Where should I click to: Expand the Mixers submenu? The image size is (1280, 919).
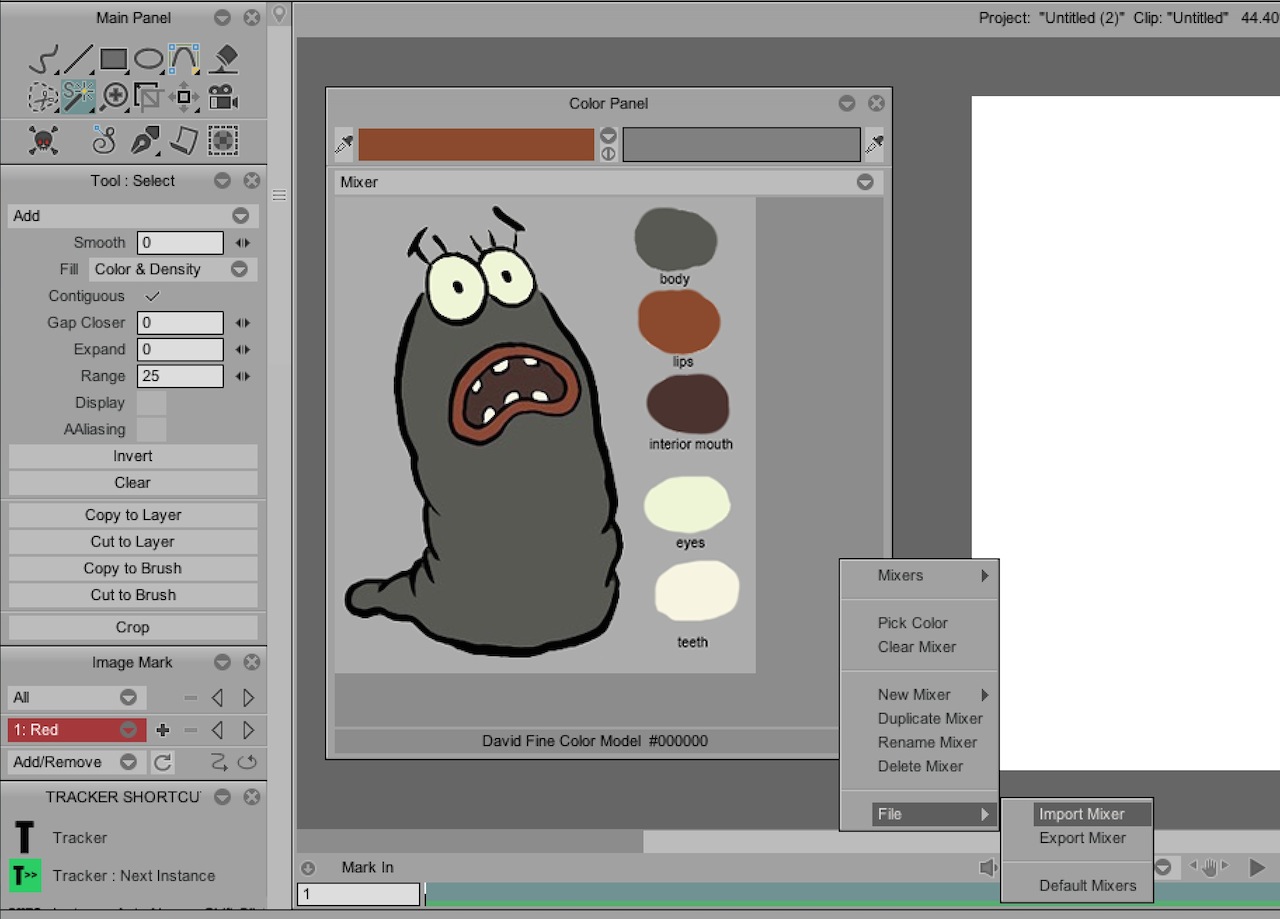[919, 575]
